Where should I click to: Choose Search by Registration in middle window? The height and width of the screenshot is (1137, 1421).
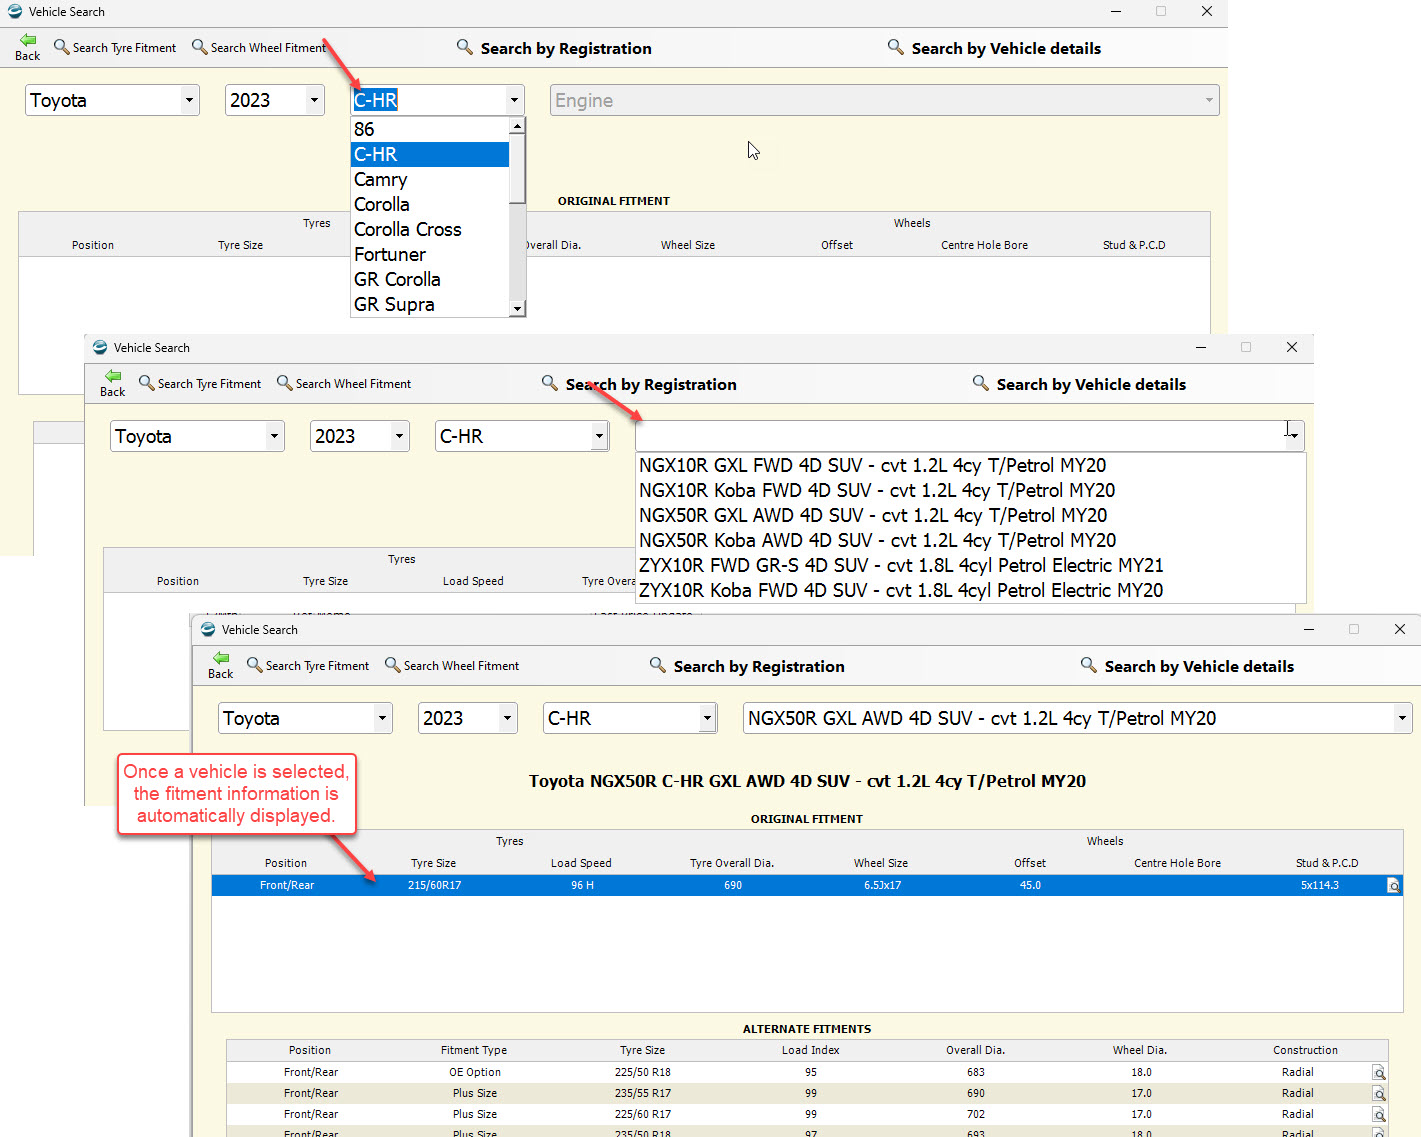click(639, 384)
